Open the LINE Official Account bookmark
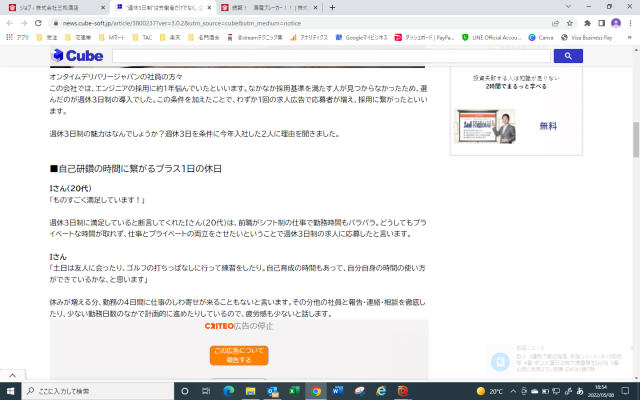The image size is (640, 400). (491, 38)
